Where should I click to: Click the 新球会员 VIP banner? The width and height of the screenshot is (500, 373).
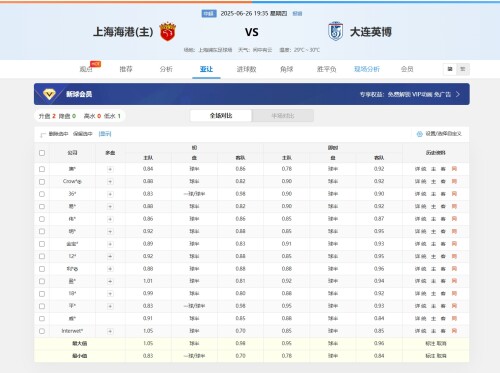point(252,94)
